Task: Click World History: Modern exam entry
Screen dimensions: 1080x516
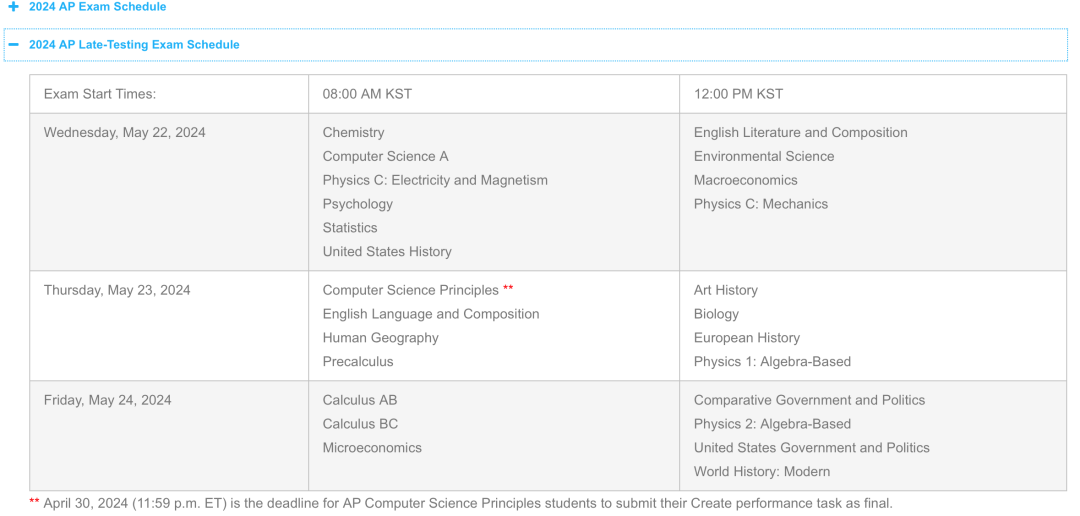Action: pos(761,472)
